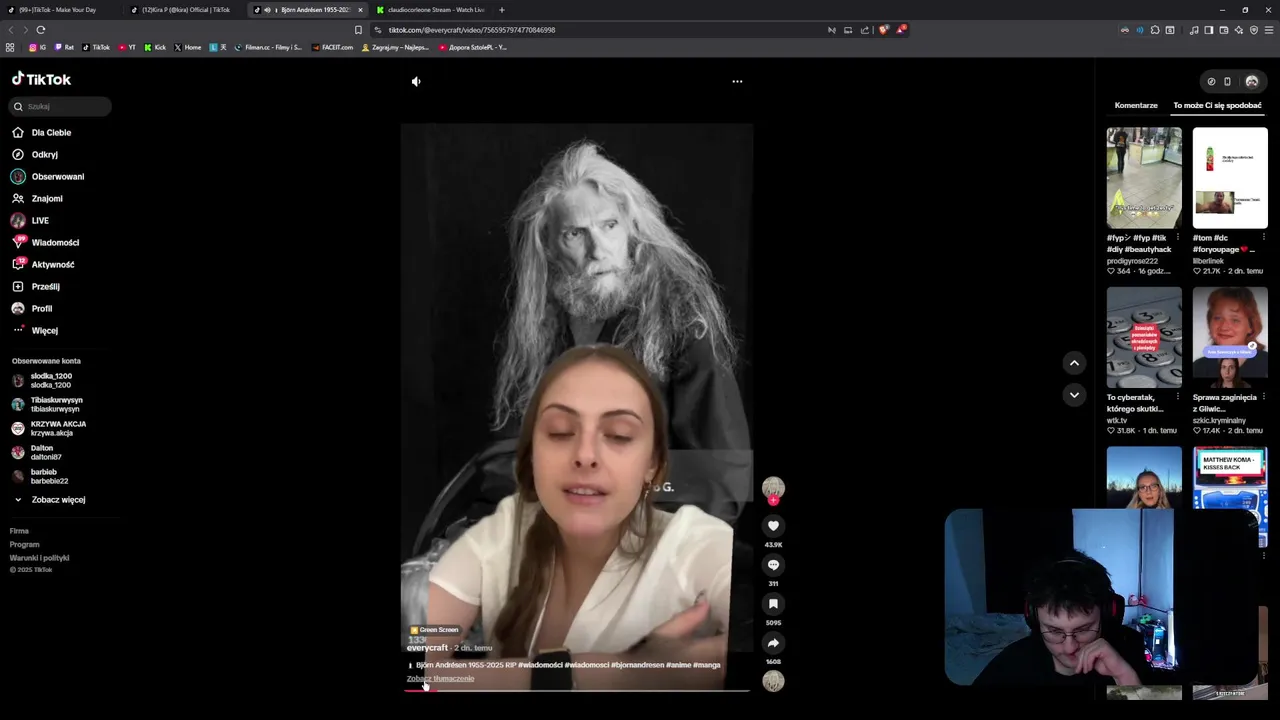
Task: Bookmark this page with the bookmark icon
Action: tap(358, 30)
